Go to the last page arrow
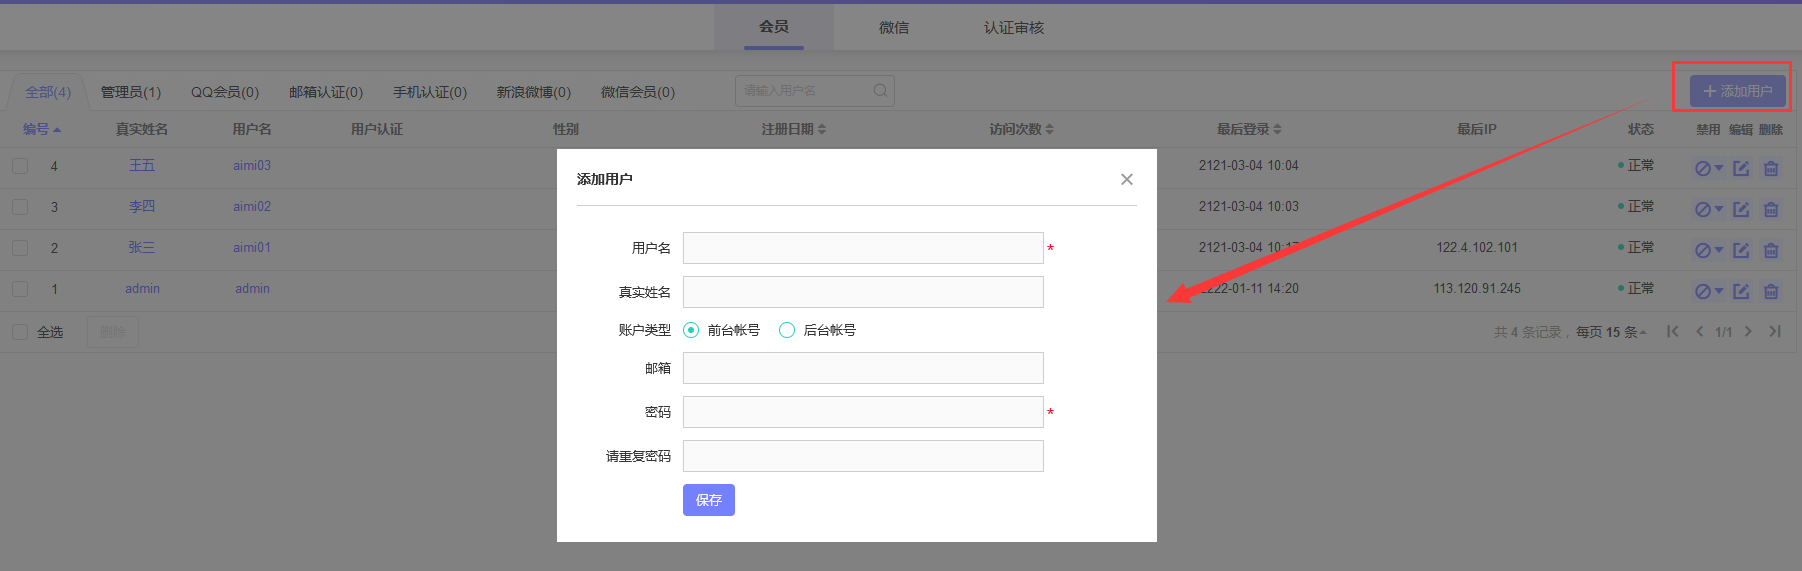 tap(1774, 332)
